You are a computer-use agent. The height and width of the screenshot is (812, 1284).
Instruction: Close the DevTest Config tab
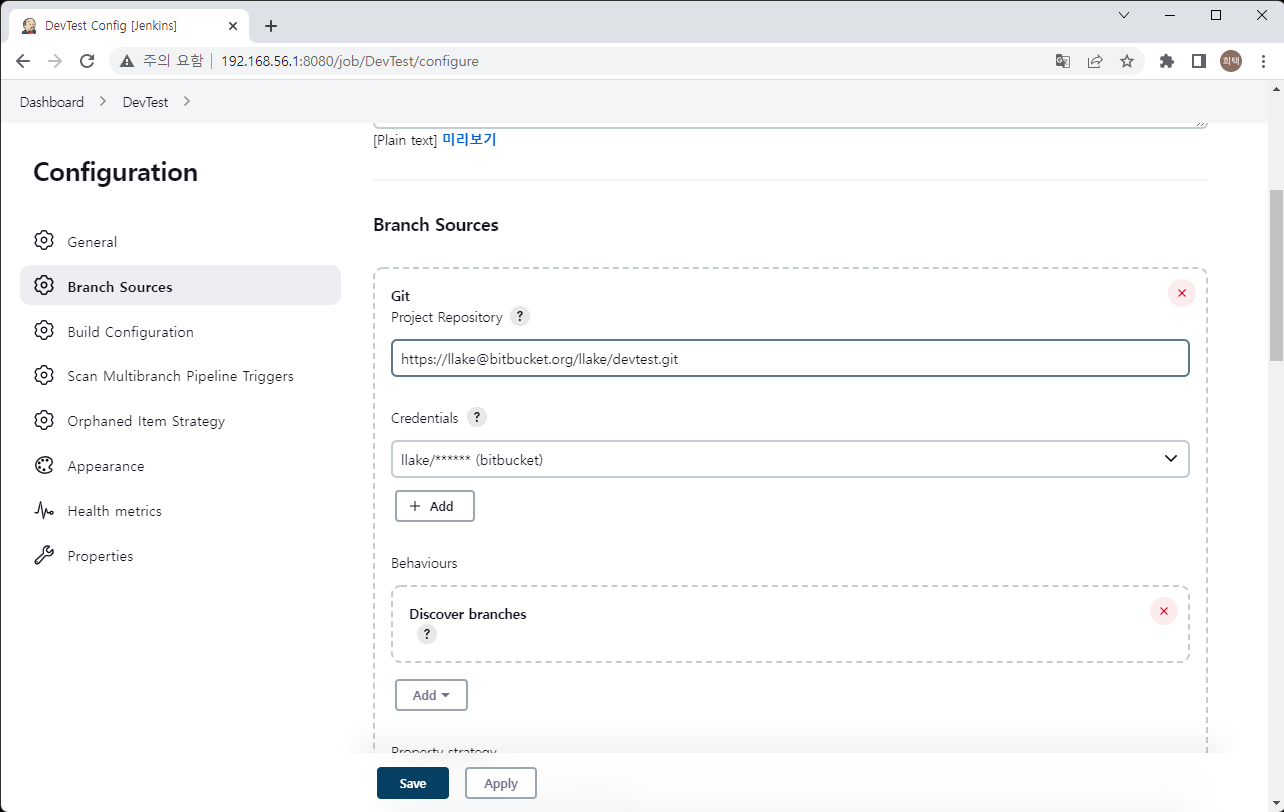[x=233, y=26]
